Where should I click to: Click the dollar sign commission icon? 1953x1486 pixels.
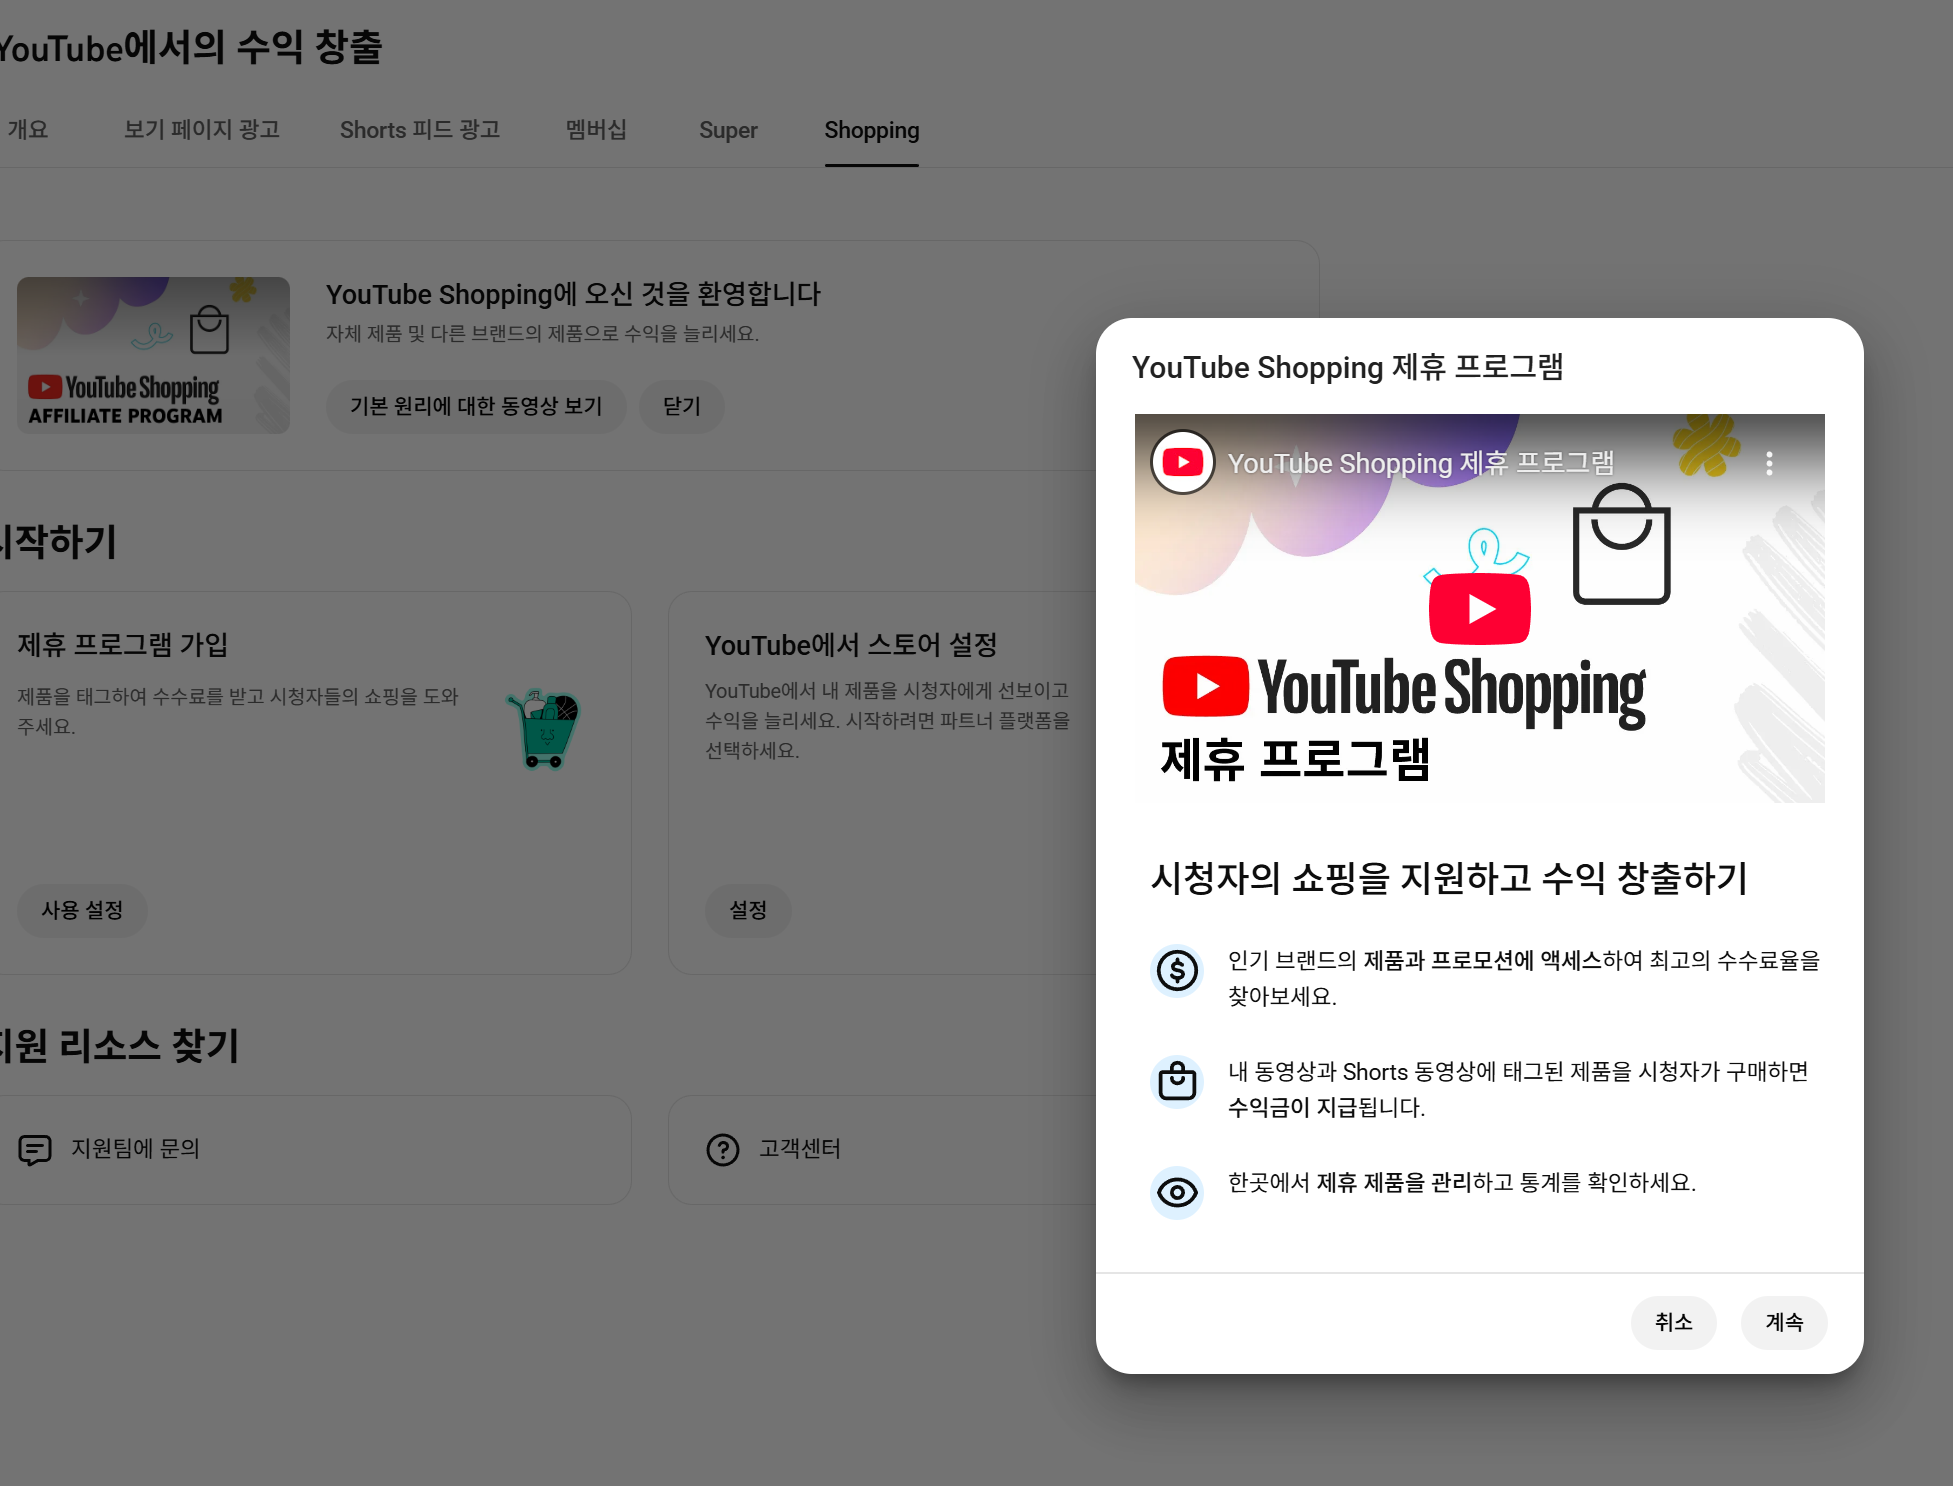point(1177,970)
